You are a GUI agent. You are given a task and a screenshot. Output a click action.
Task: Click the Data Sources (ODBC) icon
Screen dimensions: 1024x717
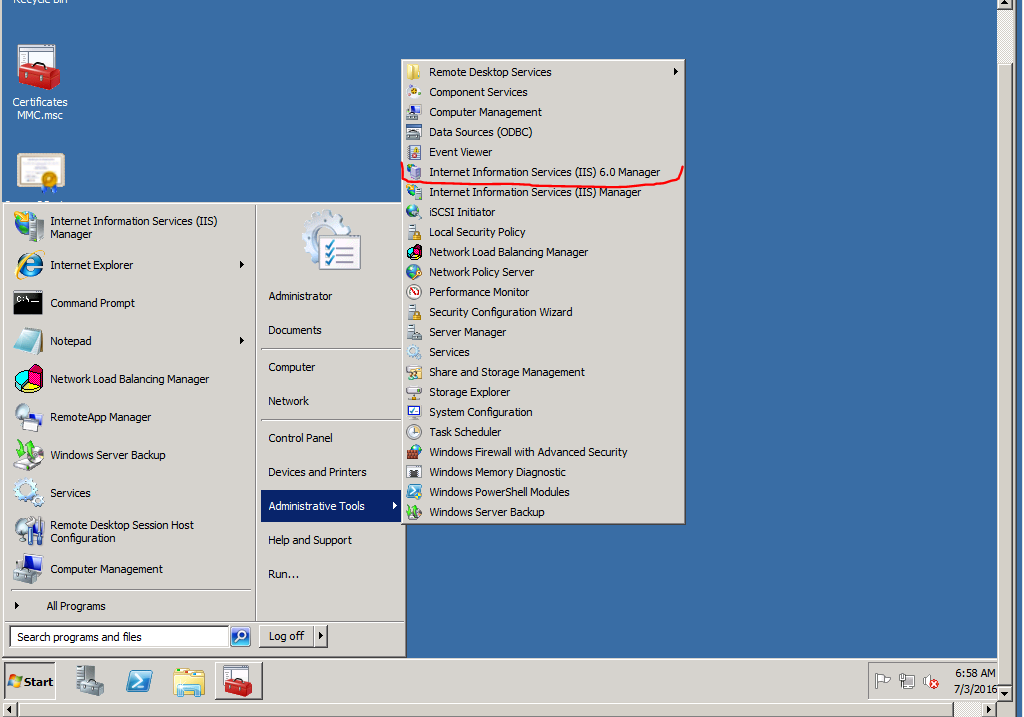click(413, 132)
